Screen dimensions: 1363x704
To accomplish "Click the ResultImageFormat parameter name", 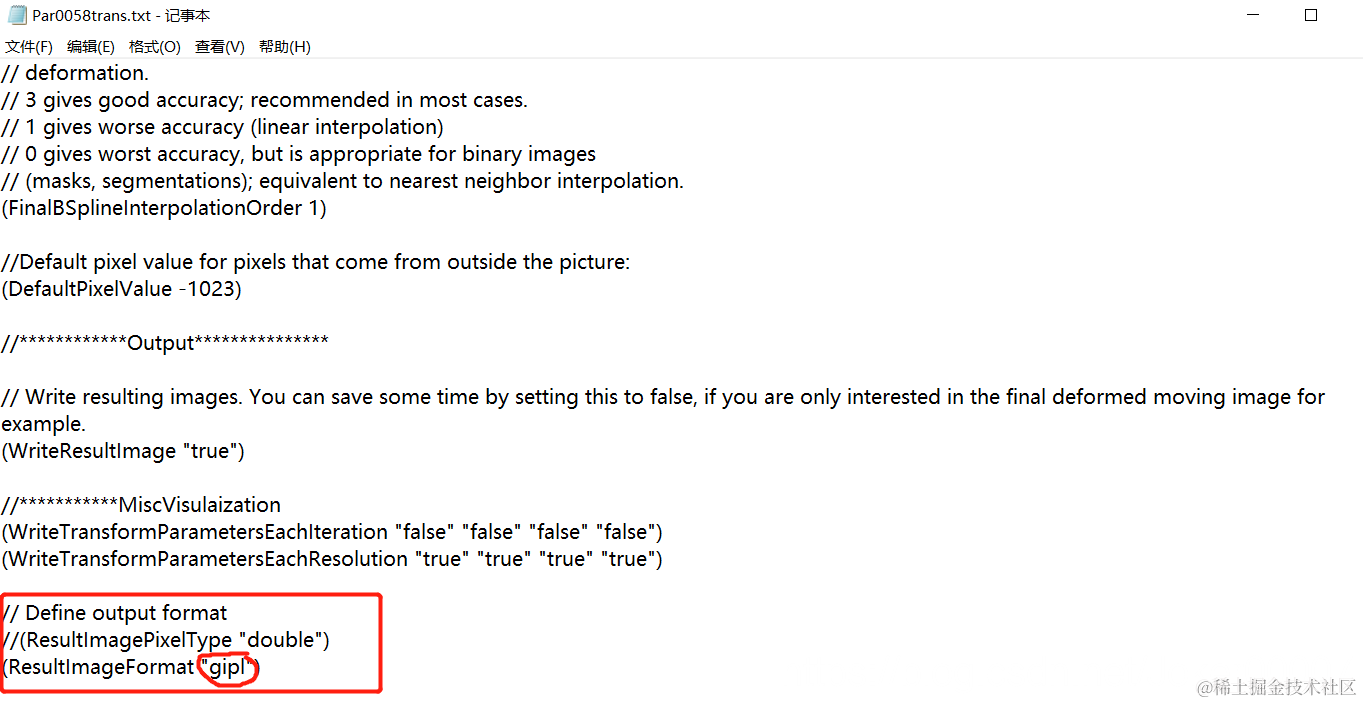I will point(101,667).
